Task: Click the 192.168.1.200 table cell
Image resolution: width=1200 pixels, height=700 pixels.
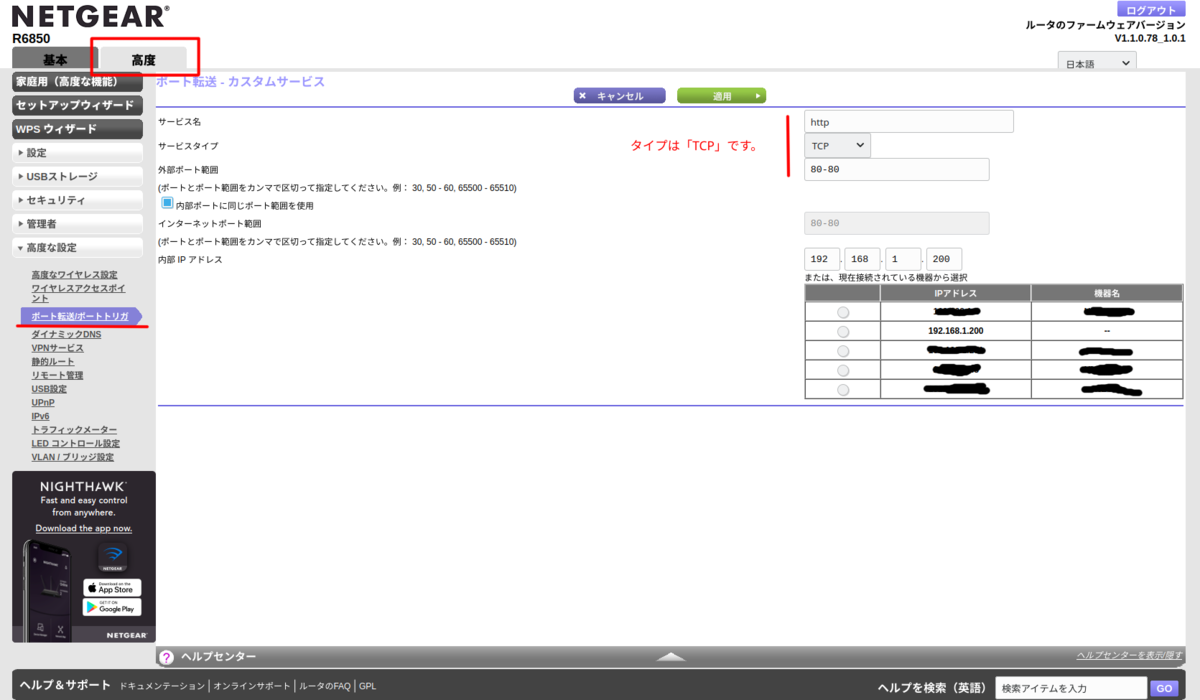Action: pyautogui.click(x=956, y=331)
